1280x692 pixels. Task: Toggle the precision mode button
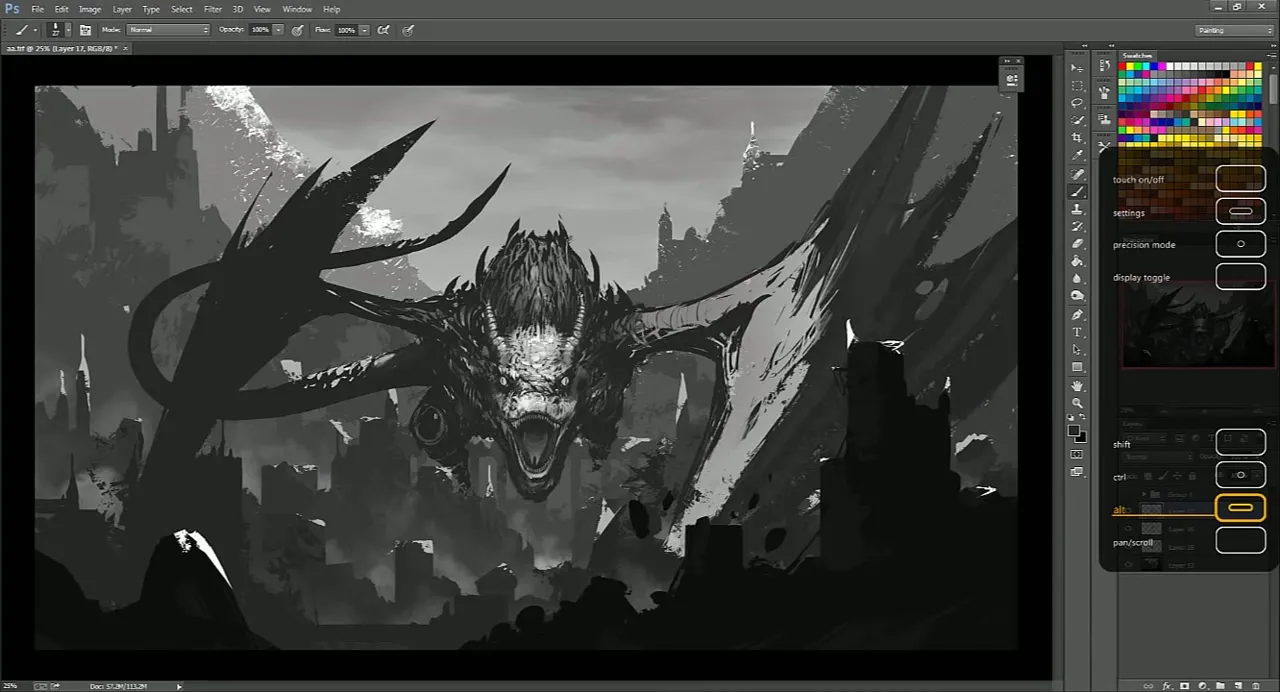[x=1240, y=244]
